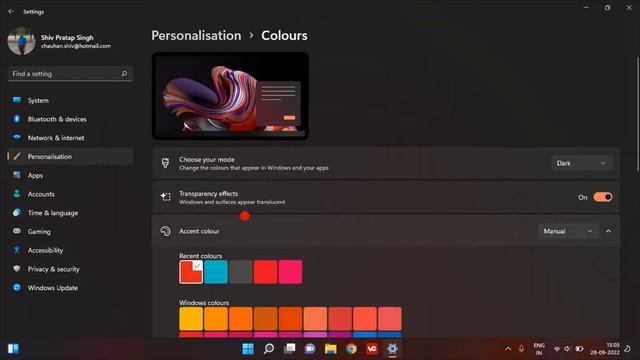This screenshot has height=360, width=640.
Task: Go to Network & internet settings
Action: coord(70,138)
